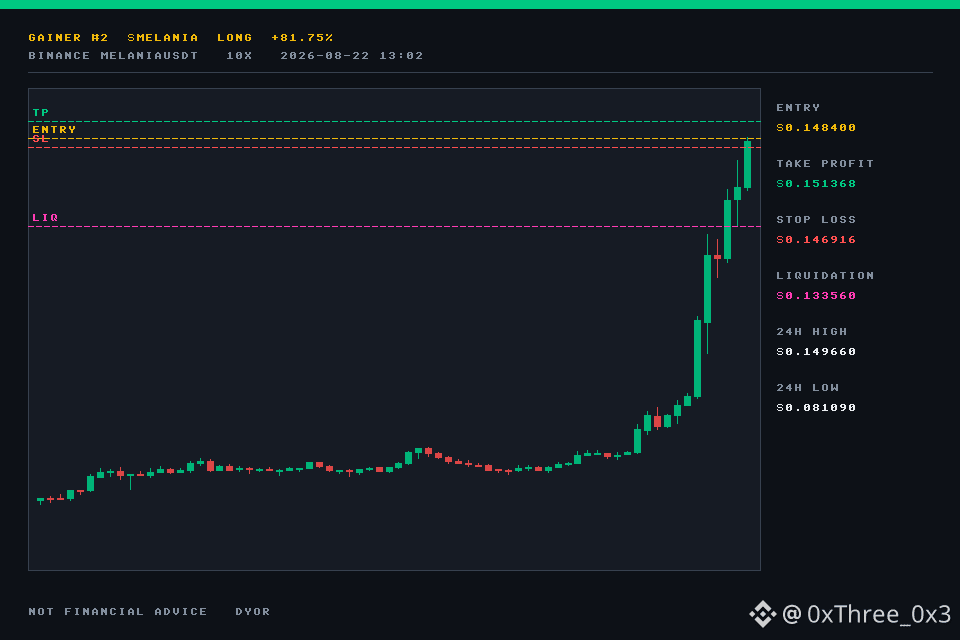This screenshot has height=640, width=960.
Task: Click the entry price '$0.148400'
Action: pyautogui.click(x=816, y=127)
